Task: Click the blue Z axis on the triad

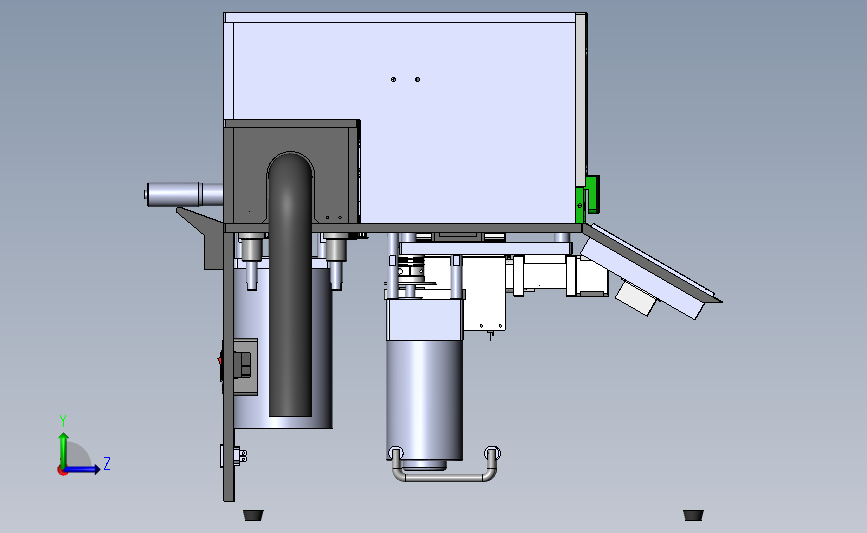Action: coord(82,469)
